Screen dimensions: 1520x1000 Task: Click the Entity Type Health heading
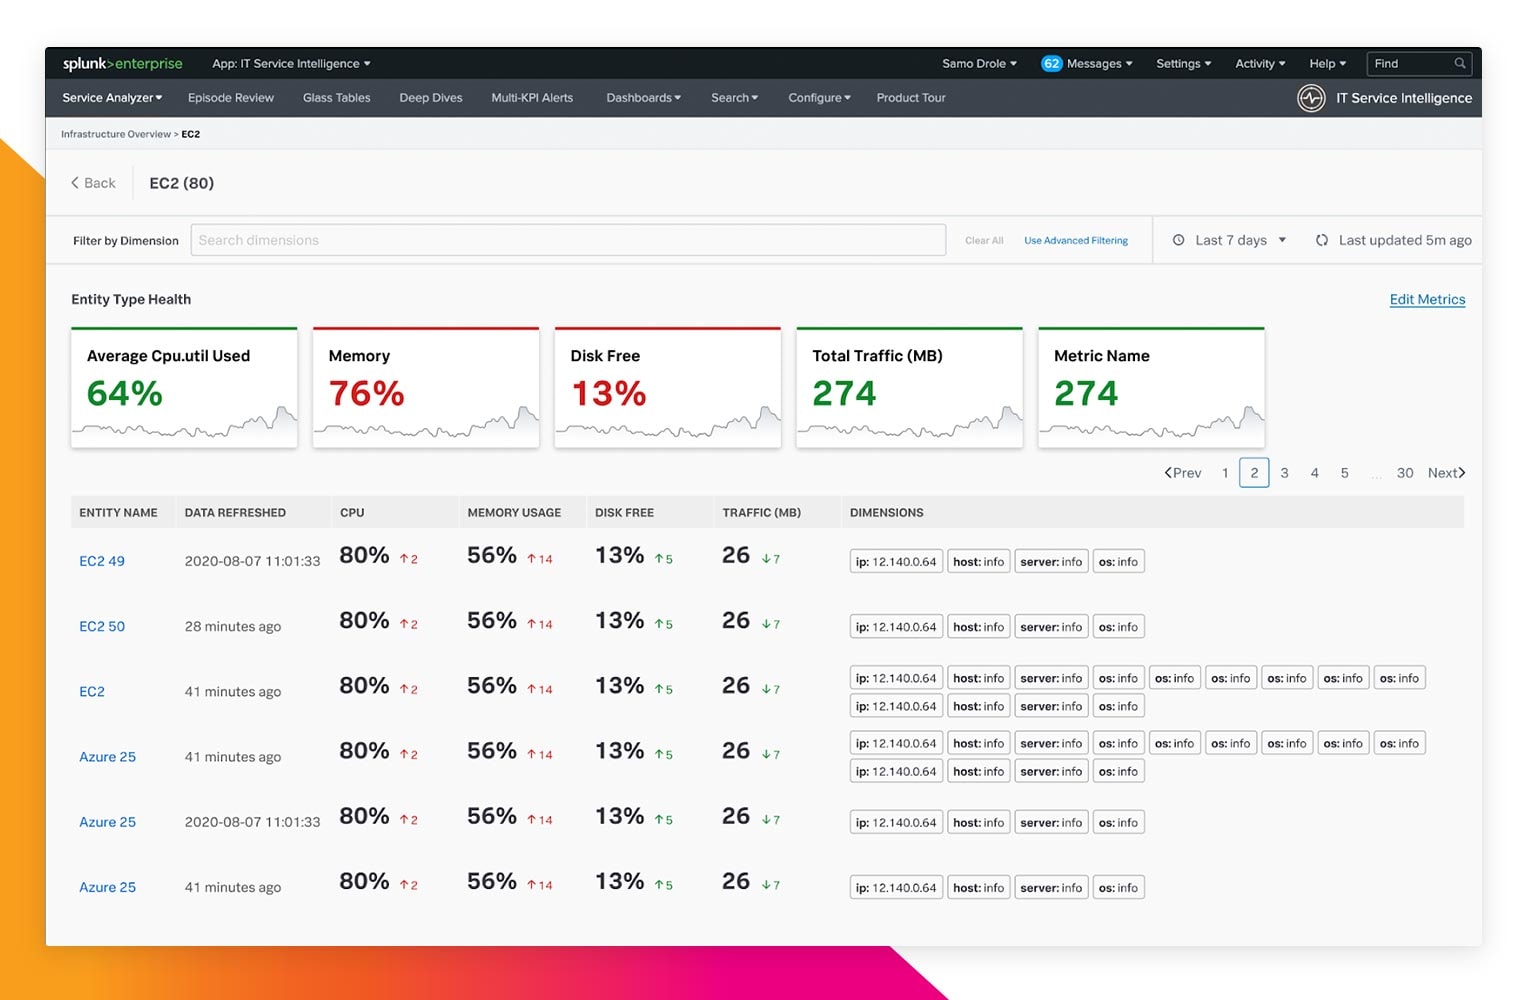(x=131, y=299)
